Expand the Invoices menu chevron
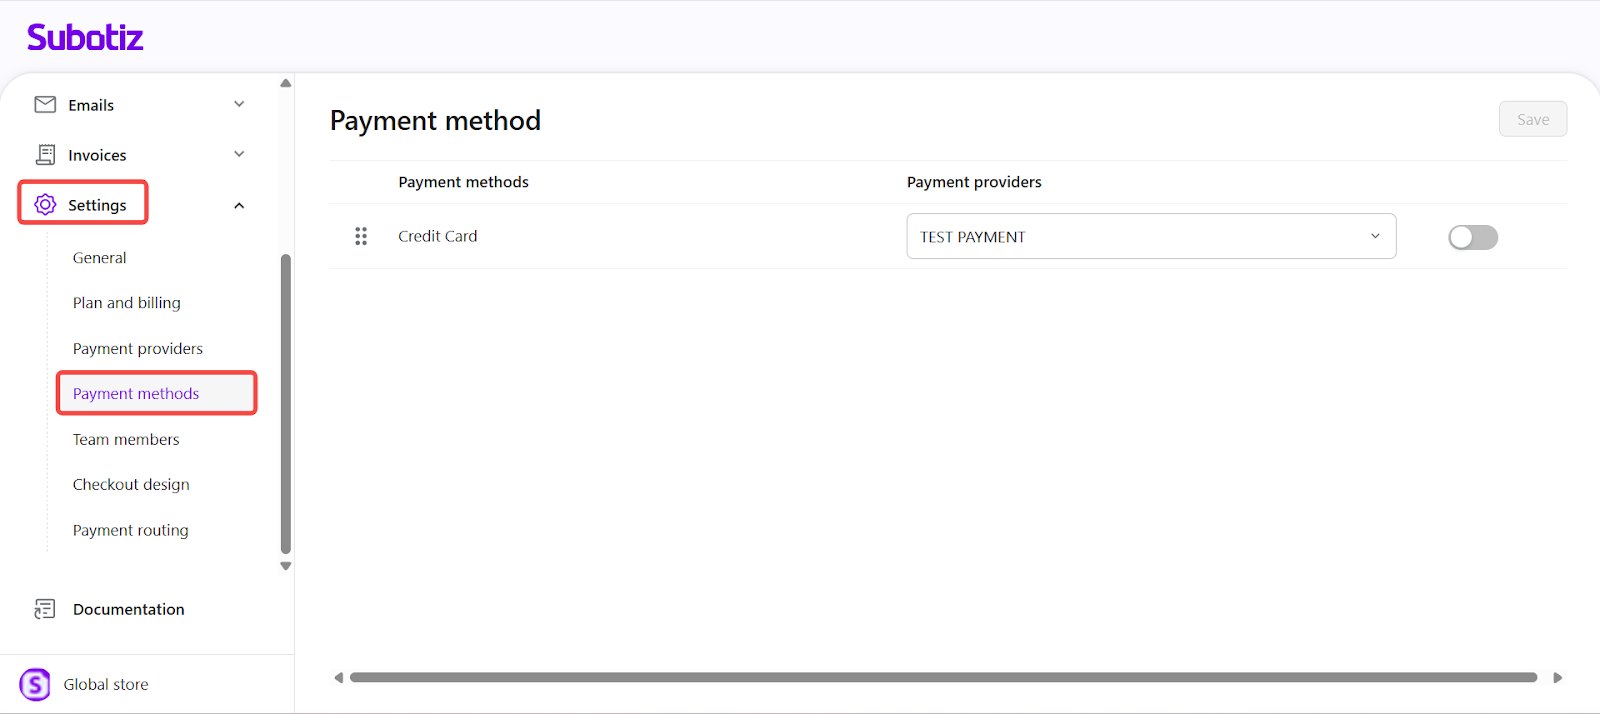Viewport: 1600px width, 714px height. tap(239, 154)
